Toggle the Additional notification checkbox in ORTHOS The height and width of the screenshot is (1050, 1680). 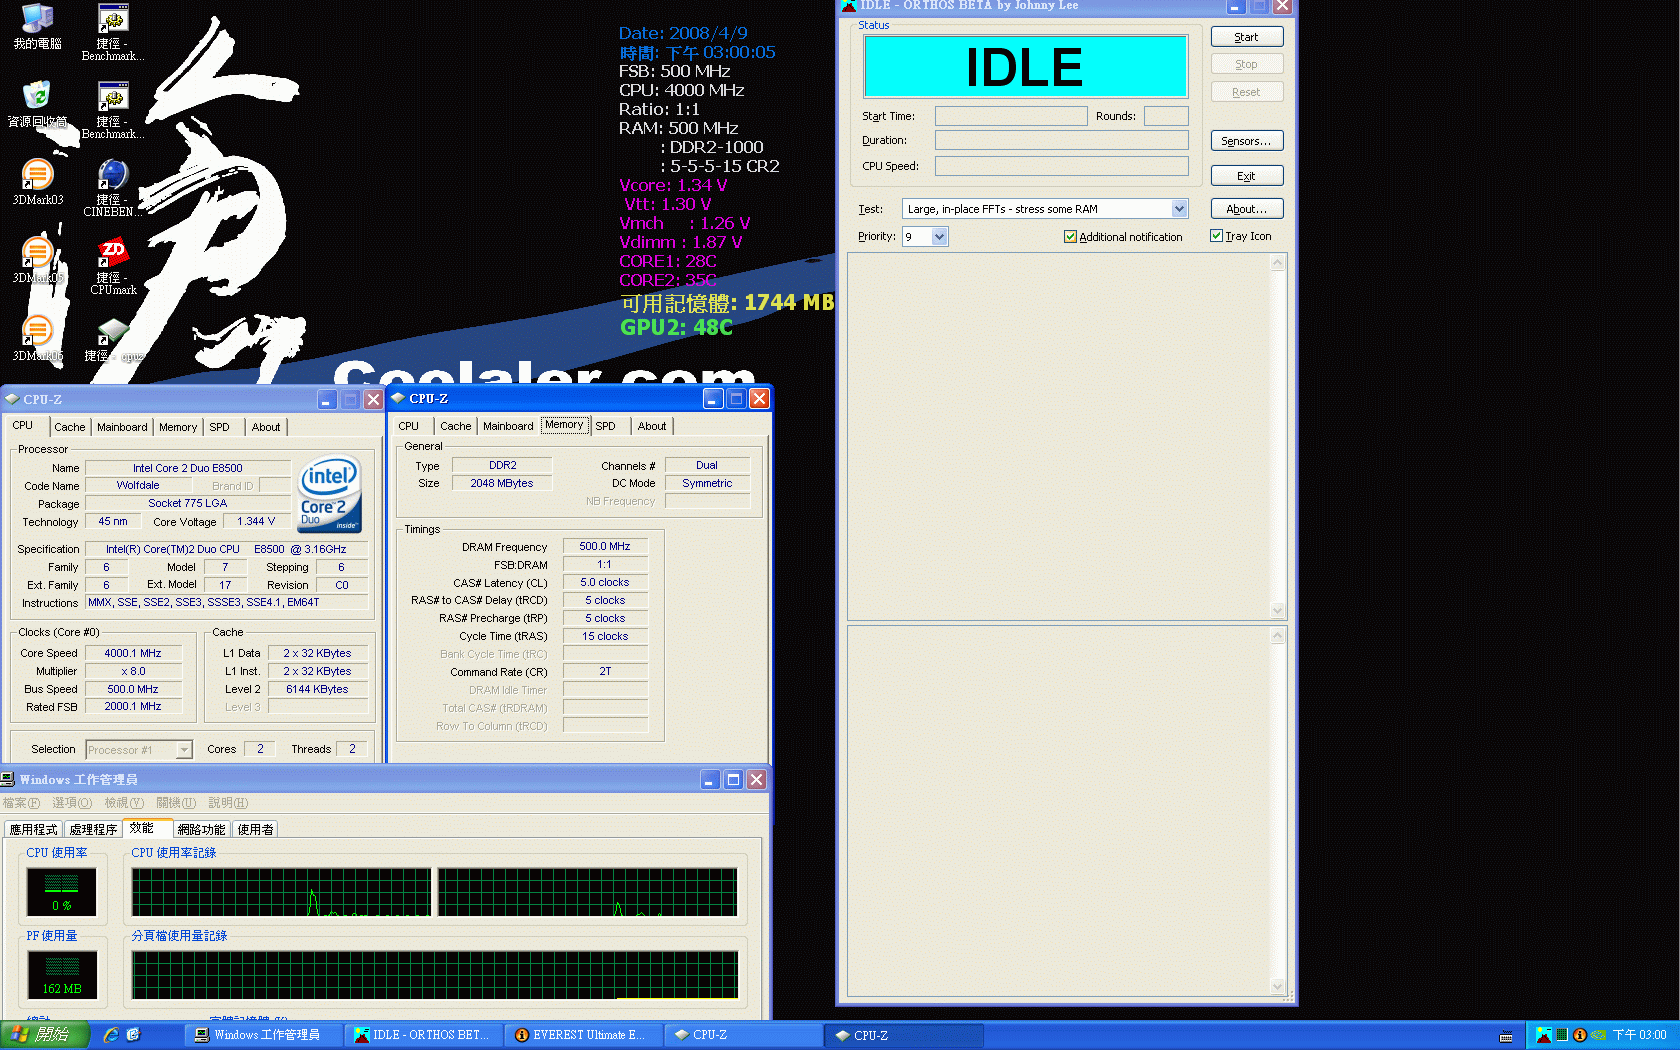pos(1070,237)
